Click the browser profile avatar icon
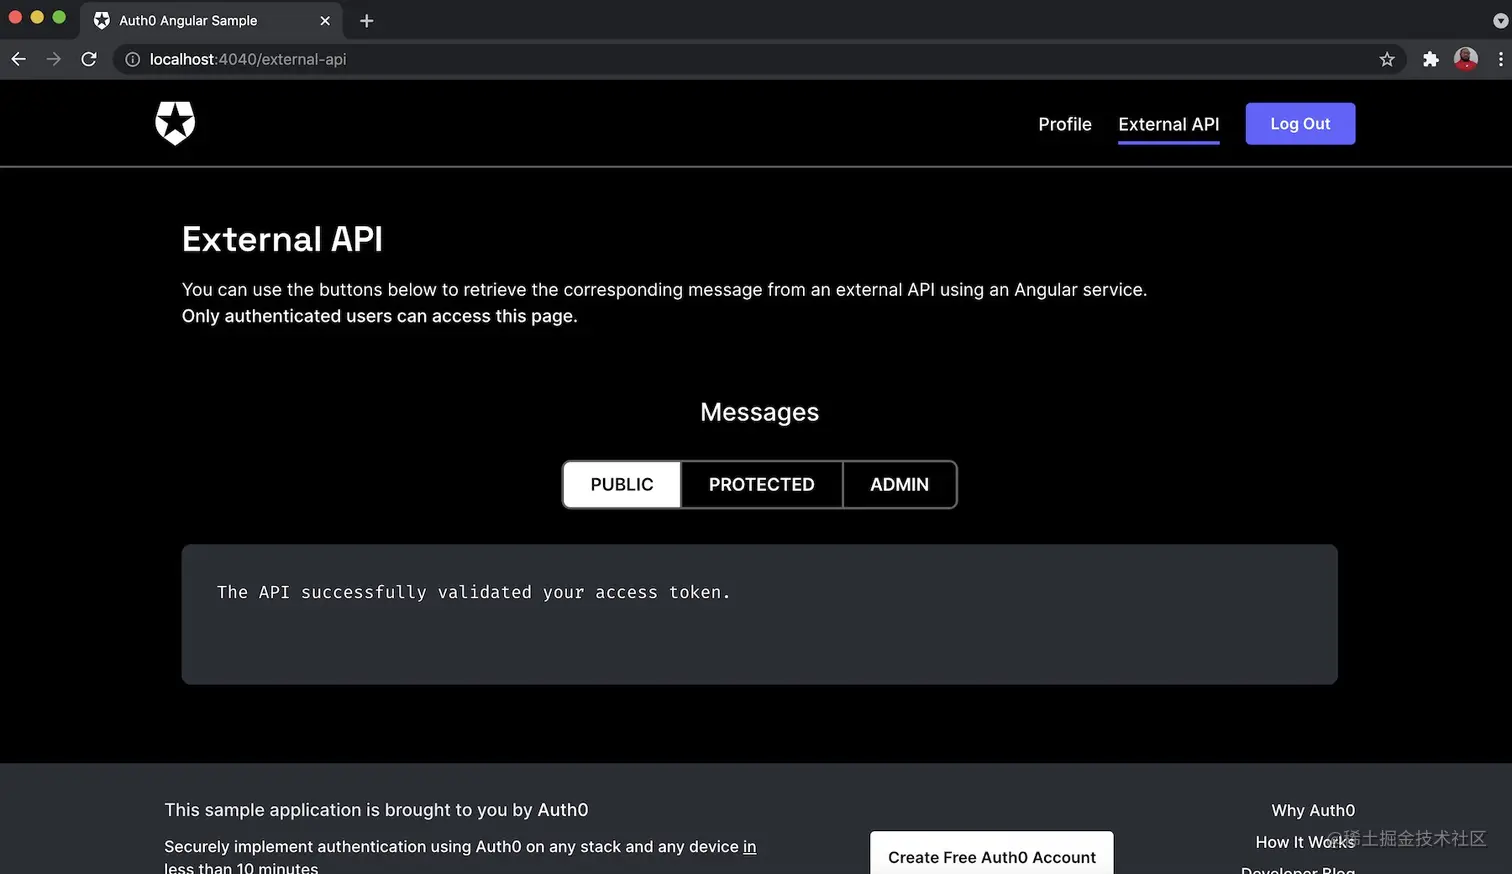Screen dimensions: 1512x874 1466,59
